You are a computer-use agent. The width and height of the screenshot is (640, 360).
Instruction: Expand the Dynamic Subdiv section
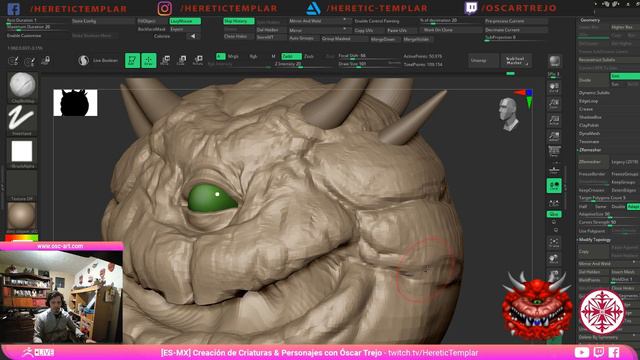pos(594,93)
